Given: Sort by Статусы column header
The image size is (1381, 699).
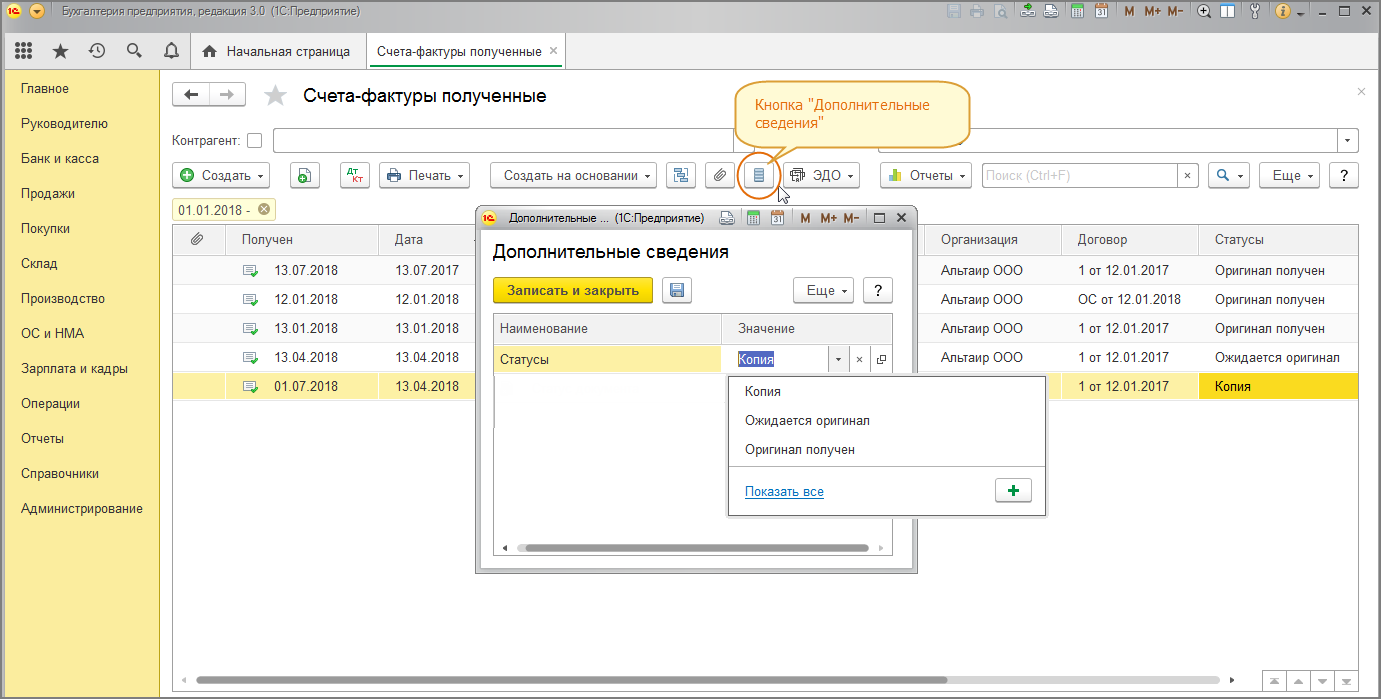Looking at the screenshot, I should (x=1278, y=240).
